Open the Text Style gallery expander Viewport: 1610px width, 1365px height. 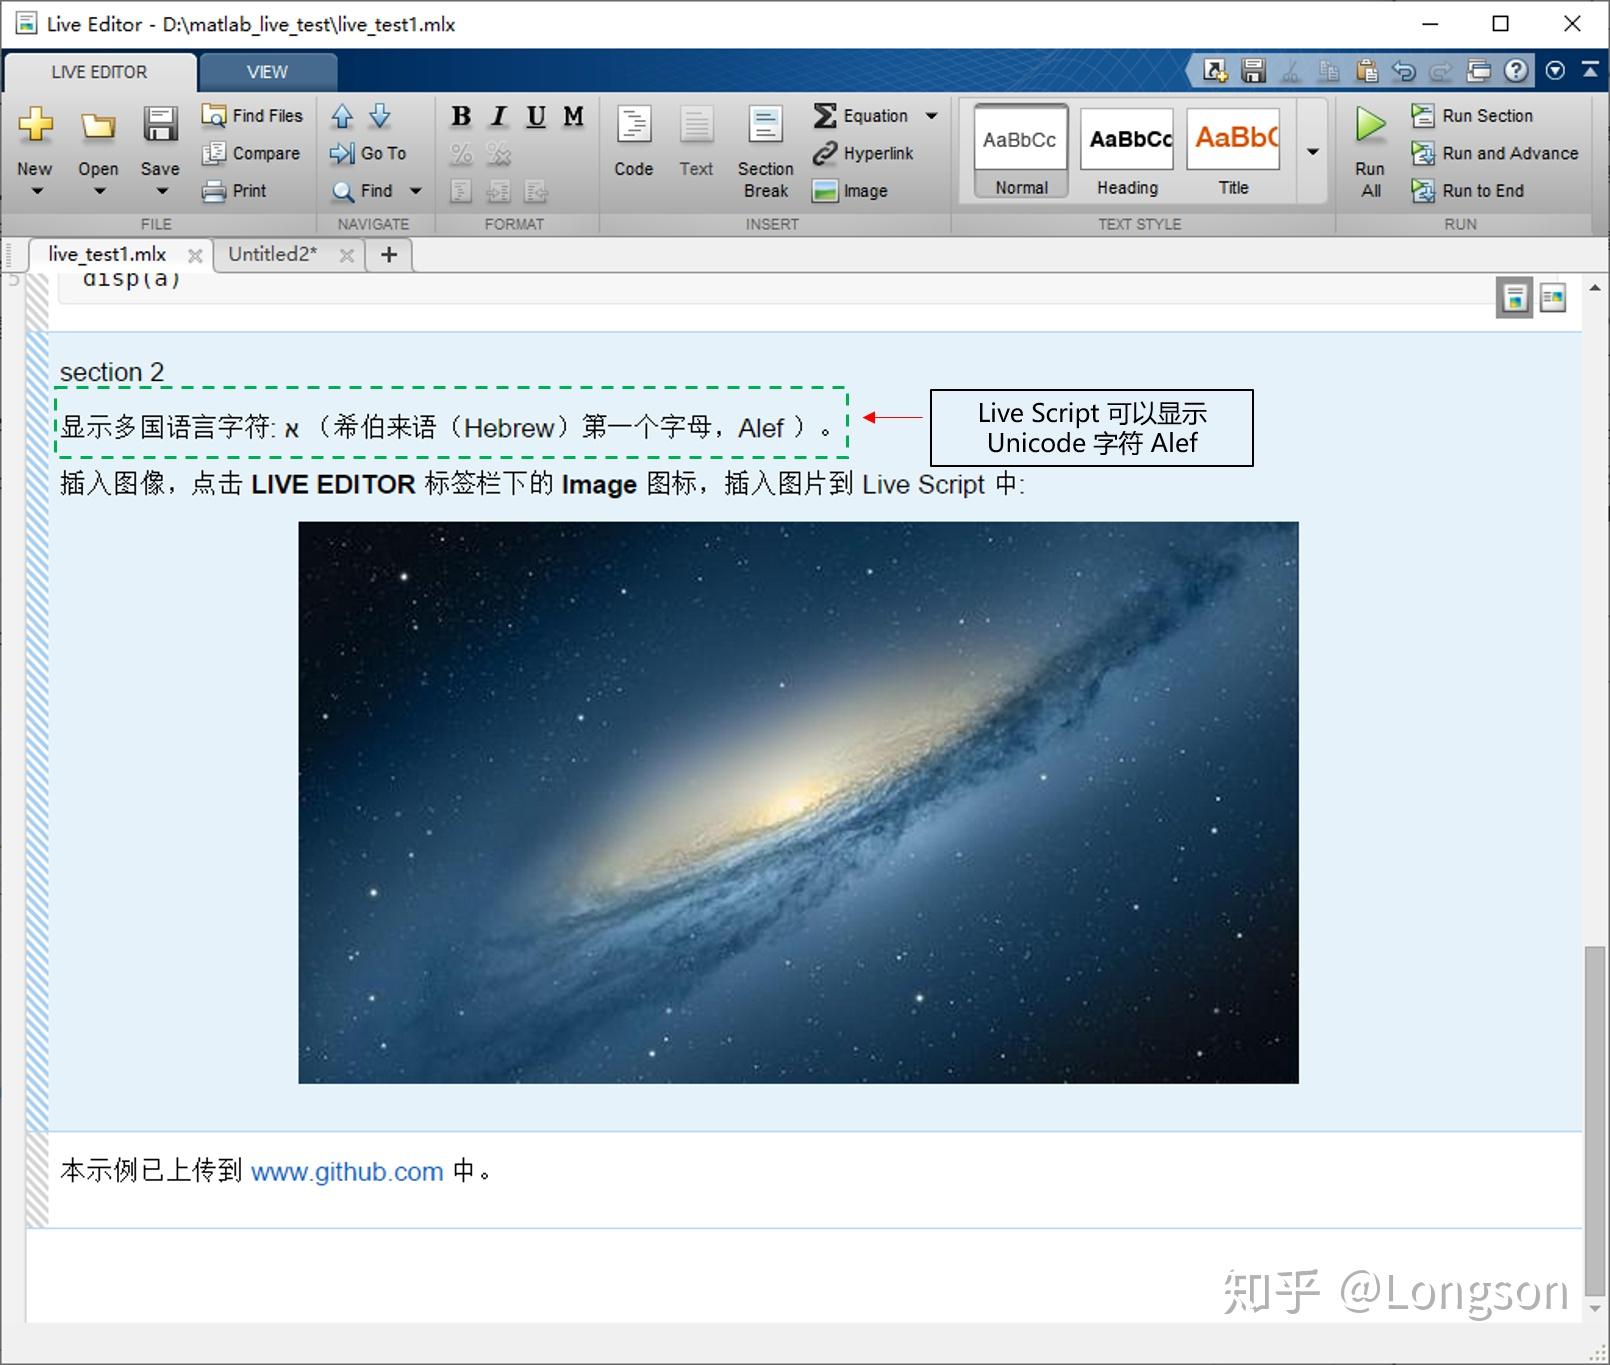1311,150
